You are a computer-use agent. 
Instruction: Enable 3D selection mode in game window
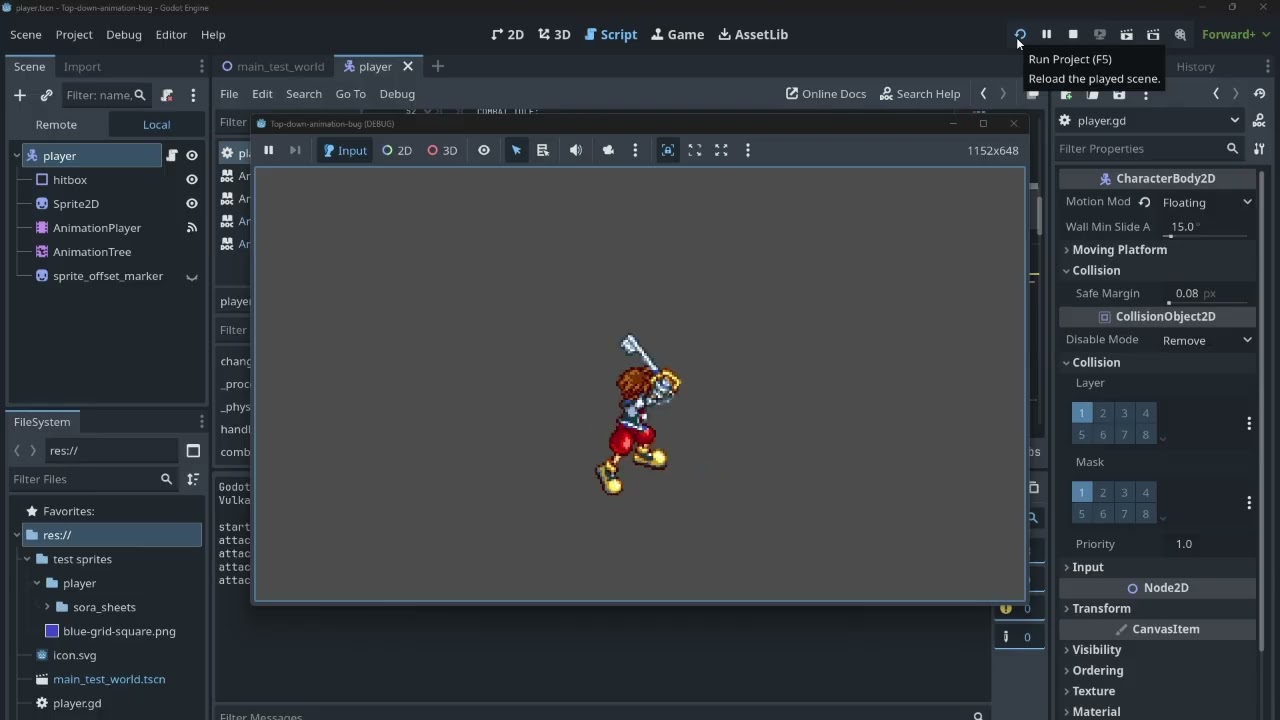[x=442, y=151]
